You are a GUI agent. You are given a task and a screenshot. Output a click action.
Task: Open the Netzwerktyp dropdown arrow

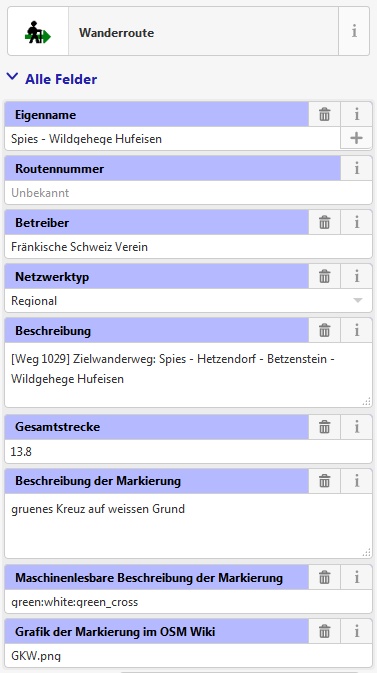point(358,301)
